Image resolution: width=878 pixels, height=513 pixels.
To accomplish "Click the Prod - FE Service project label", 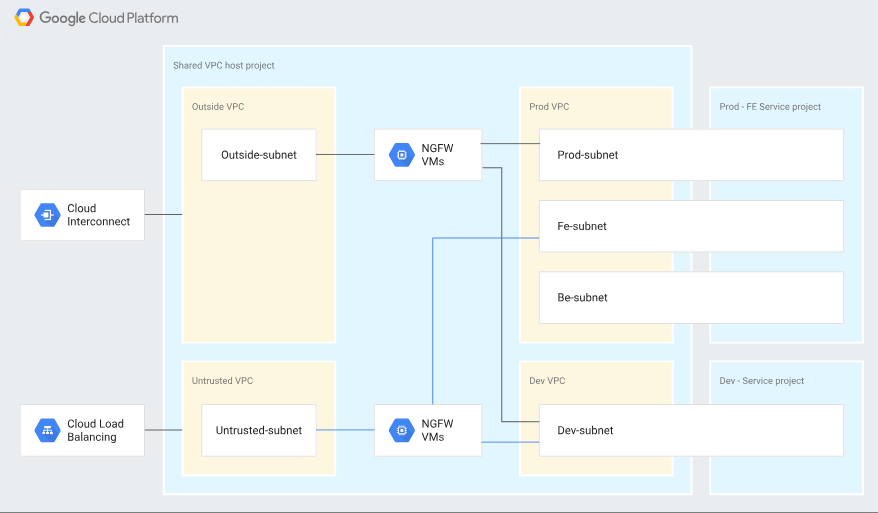I will coord(770,106).
